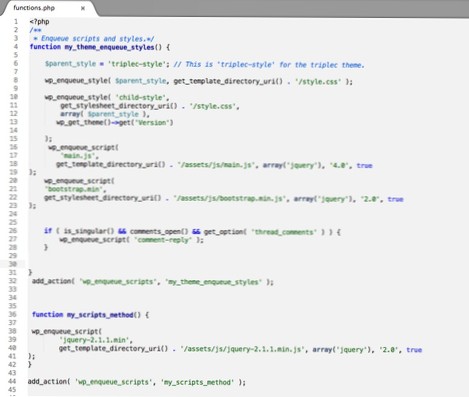Click the opening <?php tag
This screenshot has width=469, height=397.
pyautogui.click(x=39, y=22)
